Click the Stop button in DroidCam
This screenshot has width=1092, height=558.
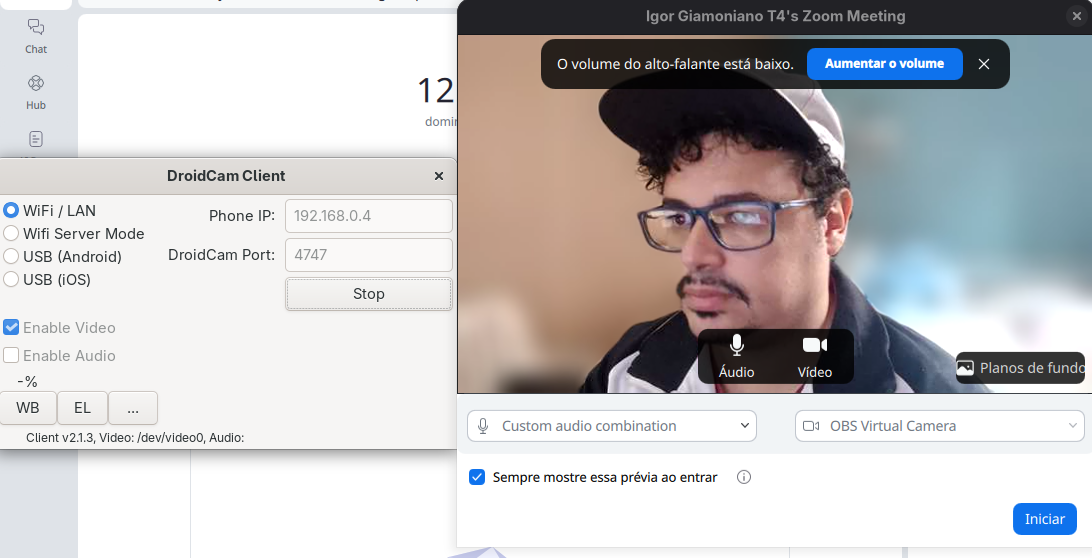[368, 294]
